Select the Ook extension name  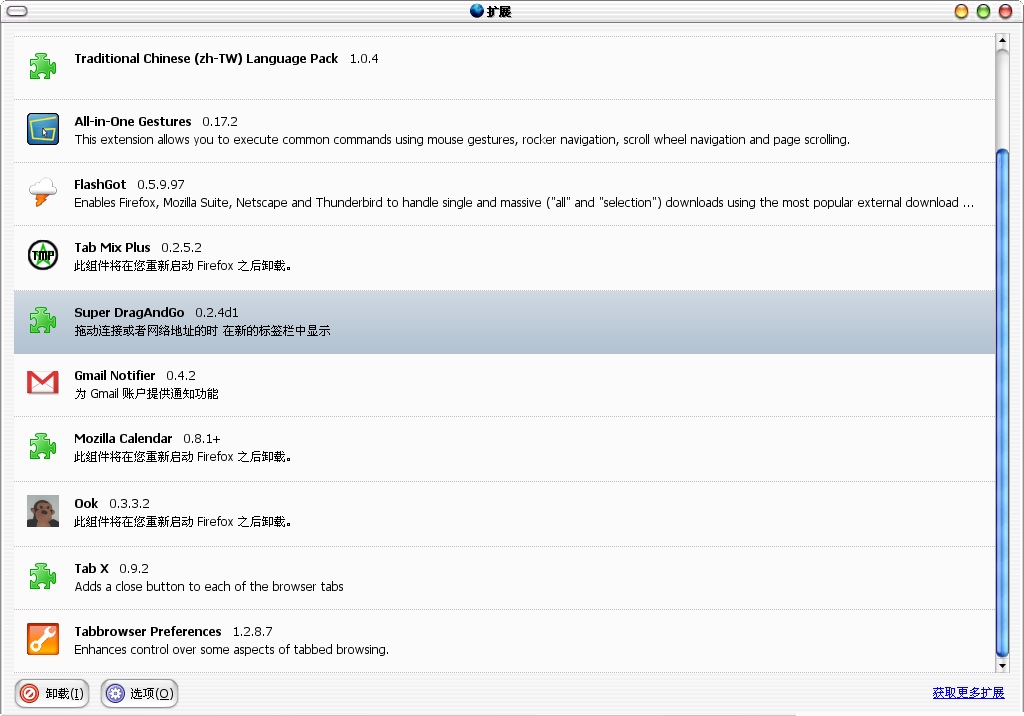tap(86, 504)
